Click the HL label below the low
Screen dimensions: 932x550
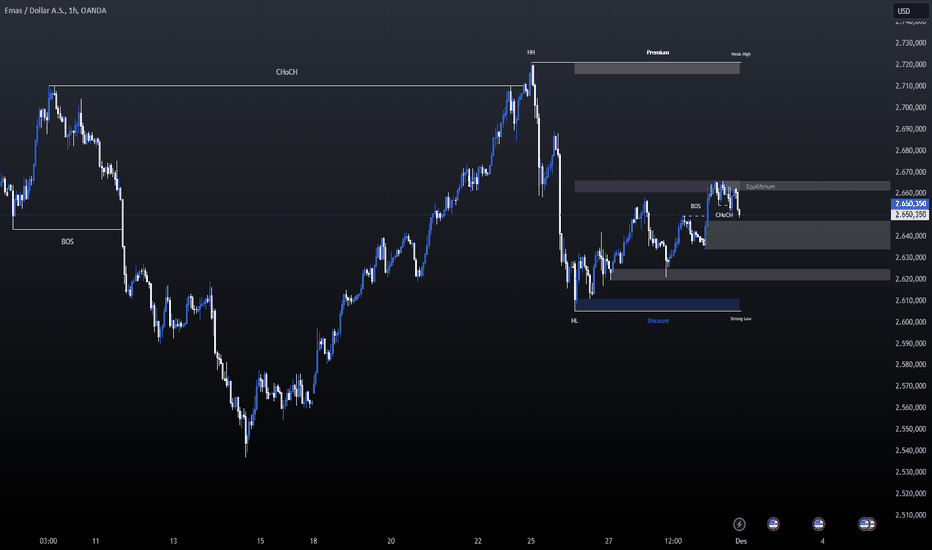point(574,320)
